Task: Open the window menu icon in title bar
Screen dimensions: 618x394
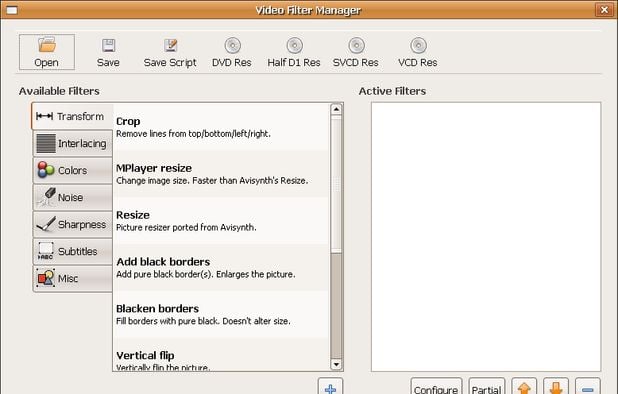Action: click(x=12, y=10)
